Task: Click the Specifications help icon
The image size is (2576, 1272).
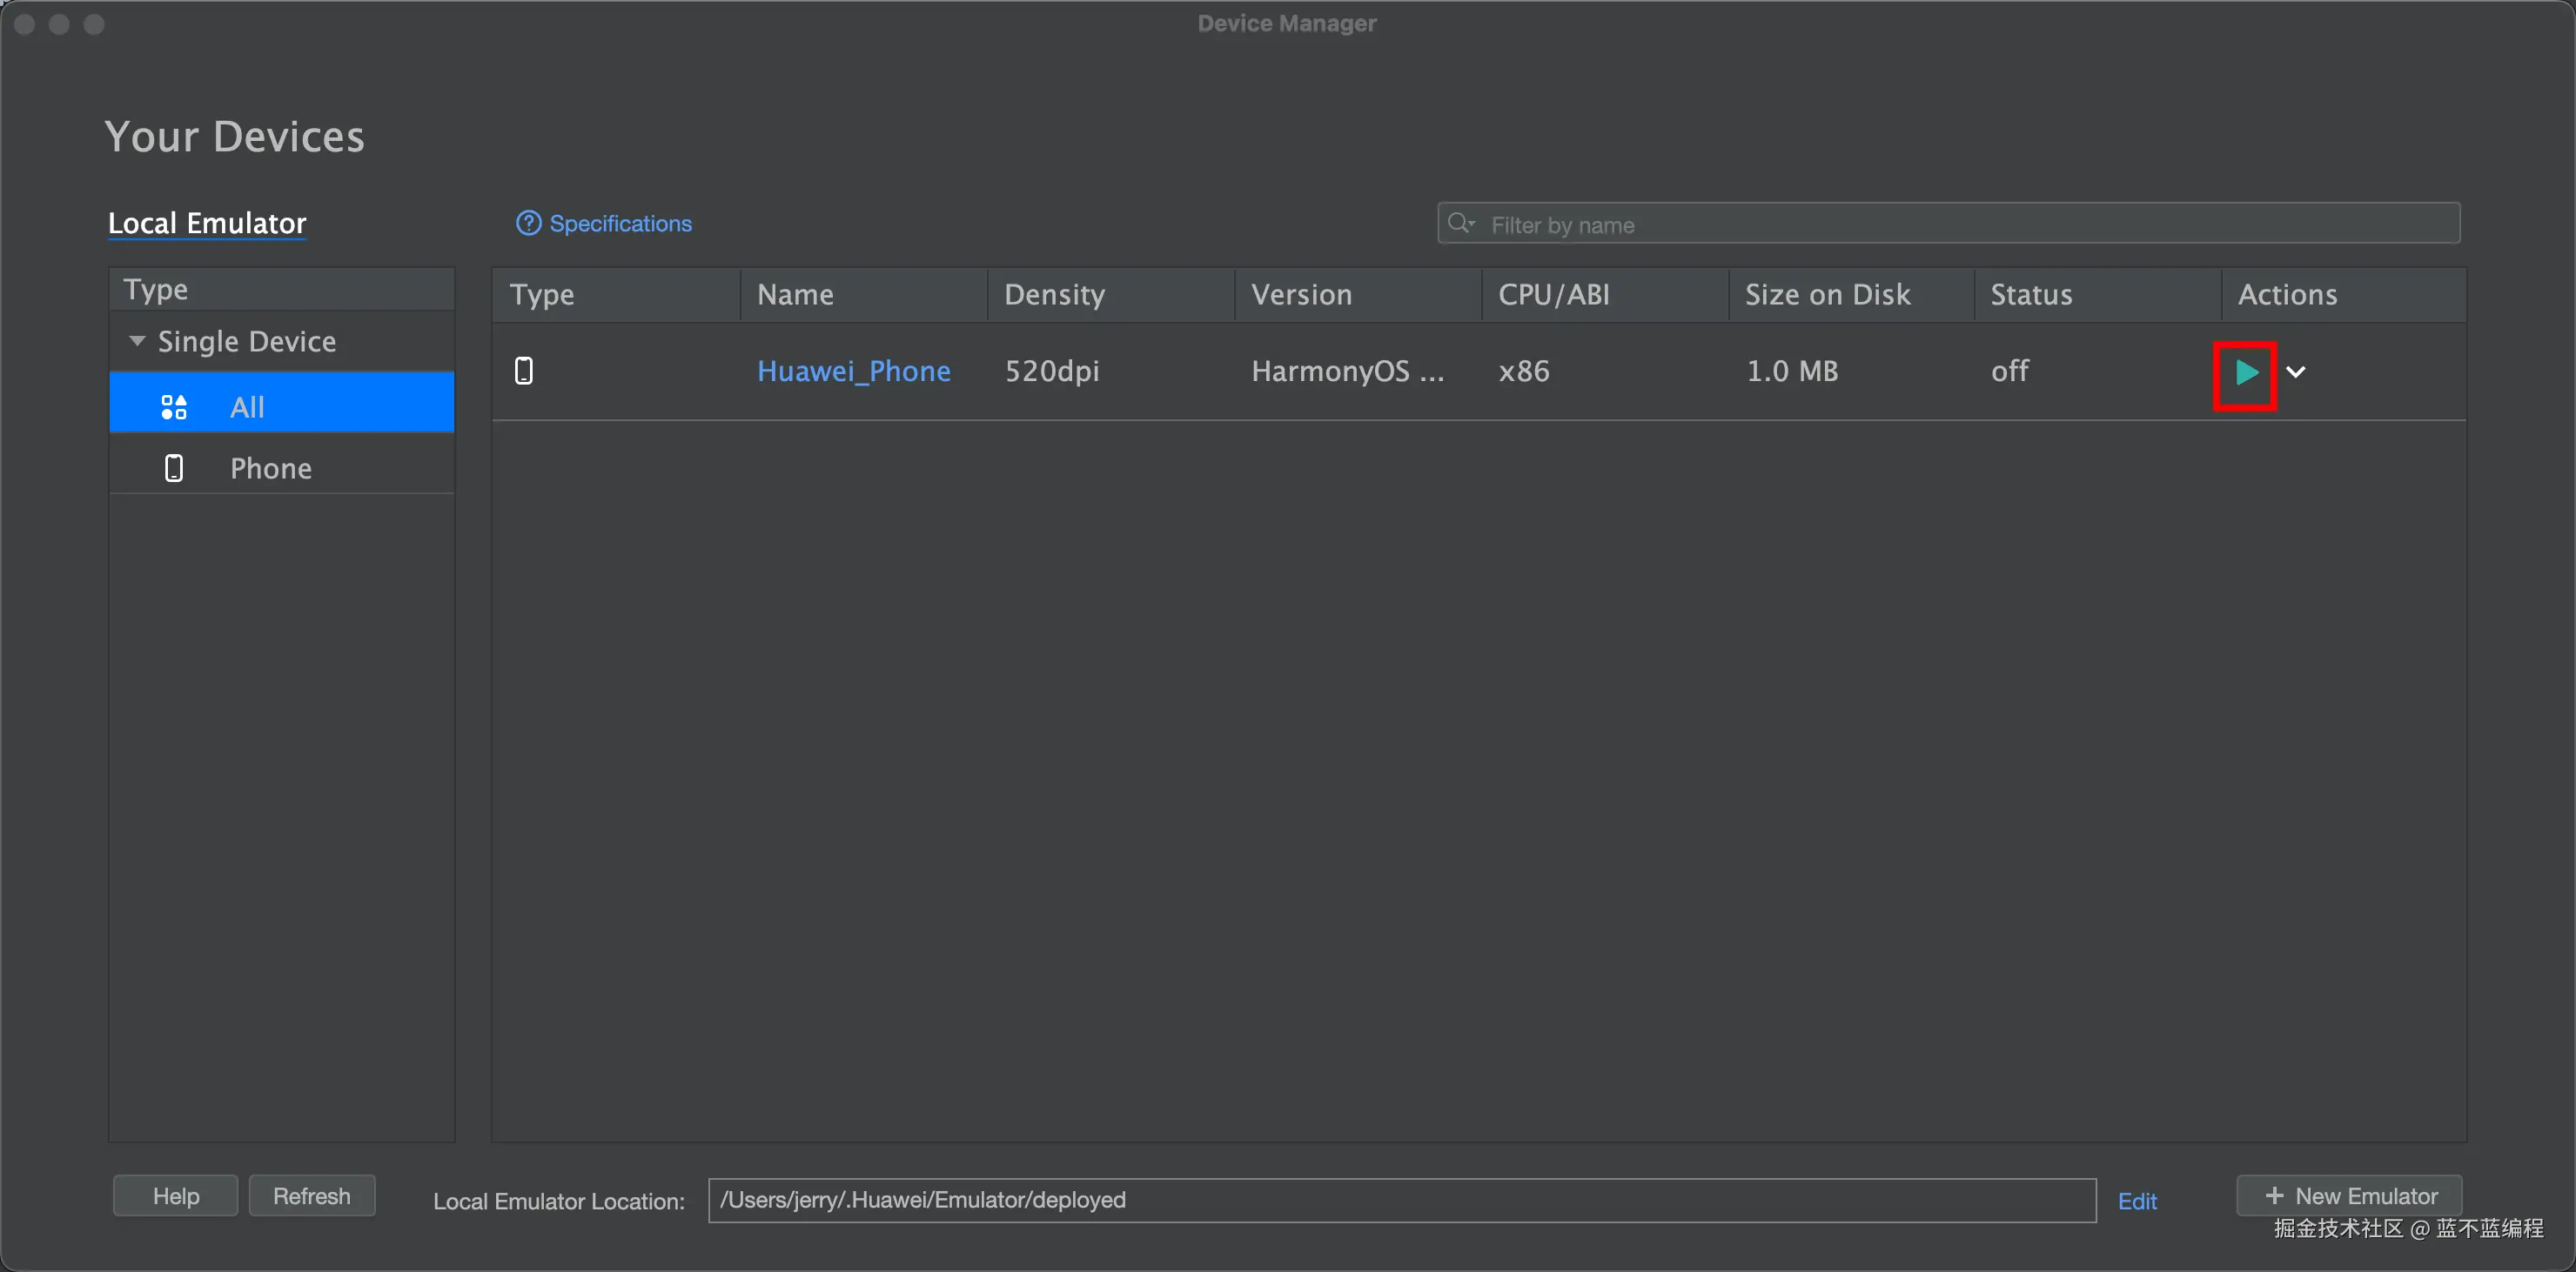Action: [x=528, y=223]
